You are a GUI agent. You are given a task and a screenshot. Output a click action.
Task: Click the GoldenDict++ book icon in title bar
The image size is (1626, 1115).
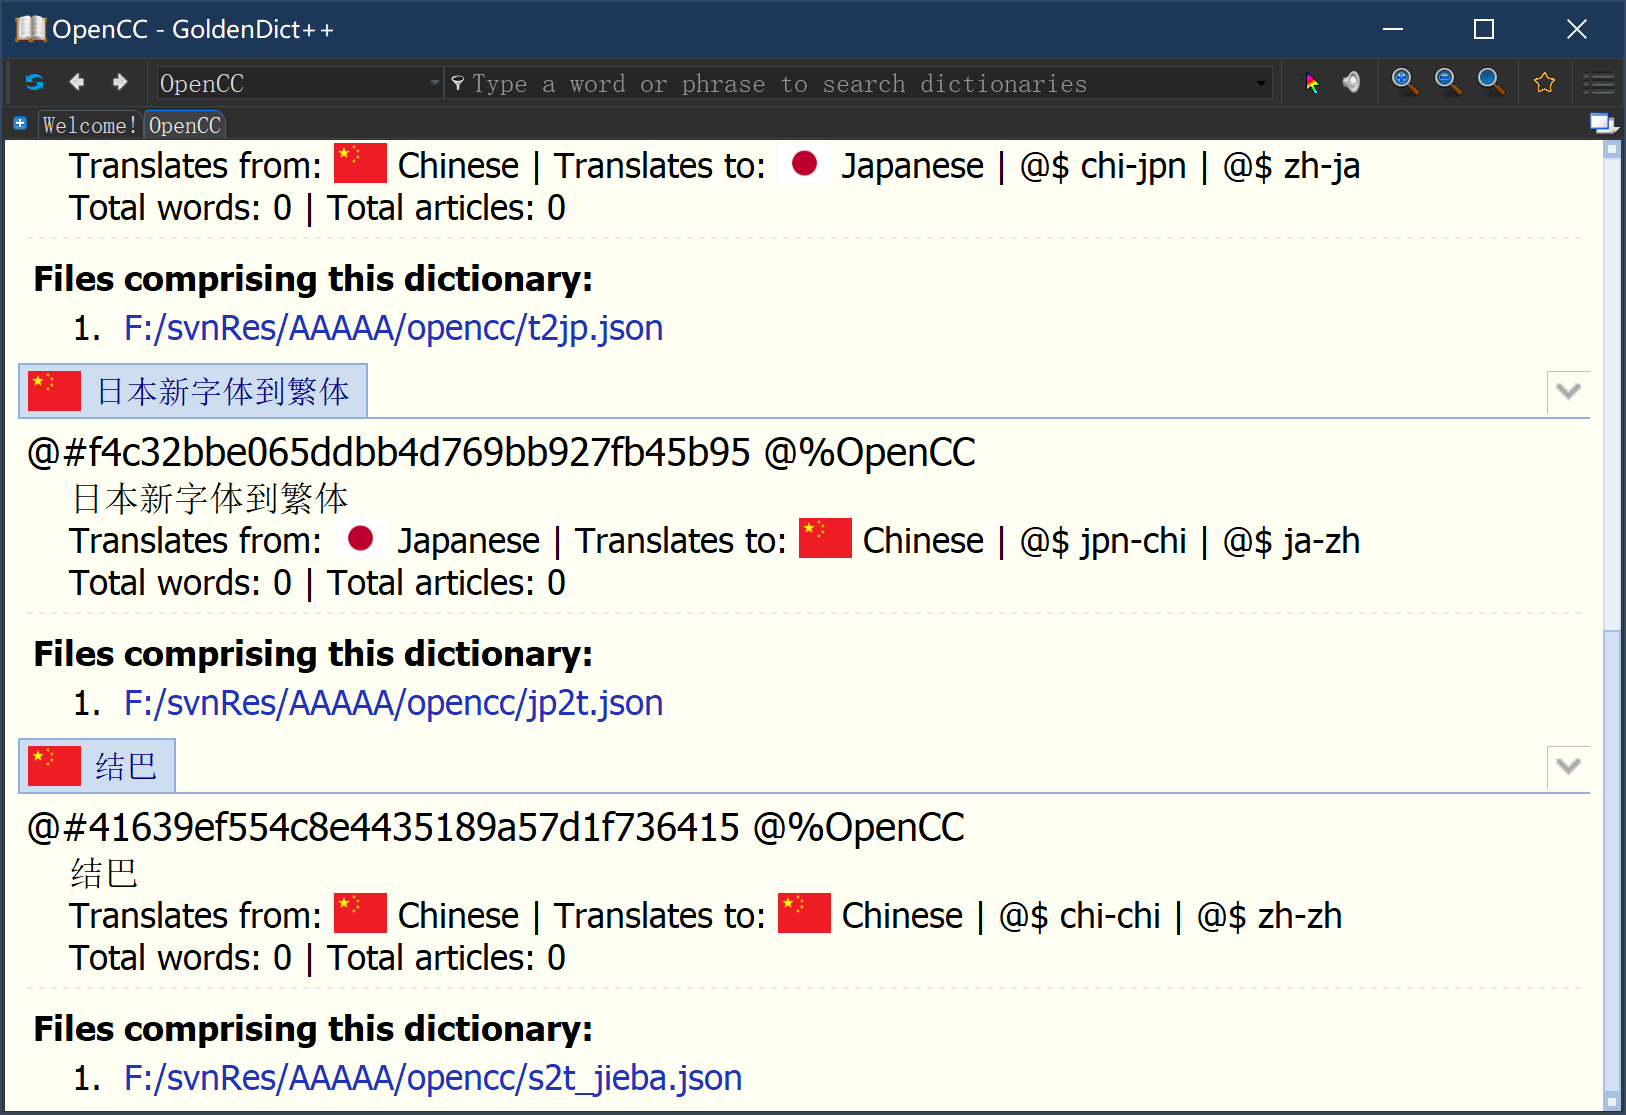[x=30, y=29]
